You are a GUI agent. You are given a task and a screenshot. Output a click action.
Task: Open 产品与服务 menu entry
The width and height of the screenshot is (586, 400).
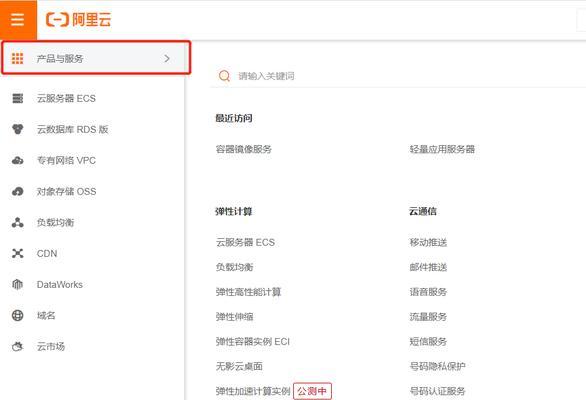(x=96, y=58)
